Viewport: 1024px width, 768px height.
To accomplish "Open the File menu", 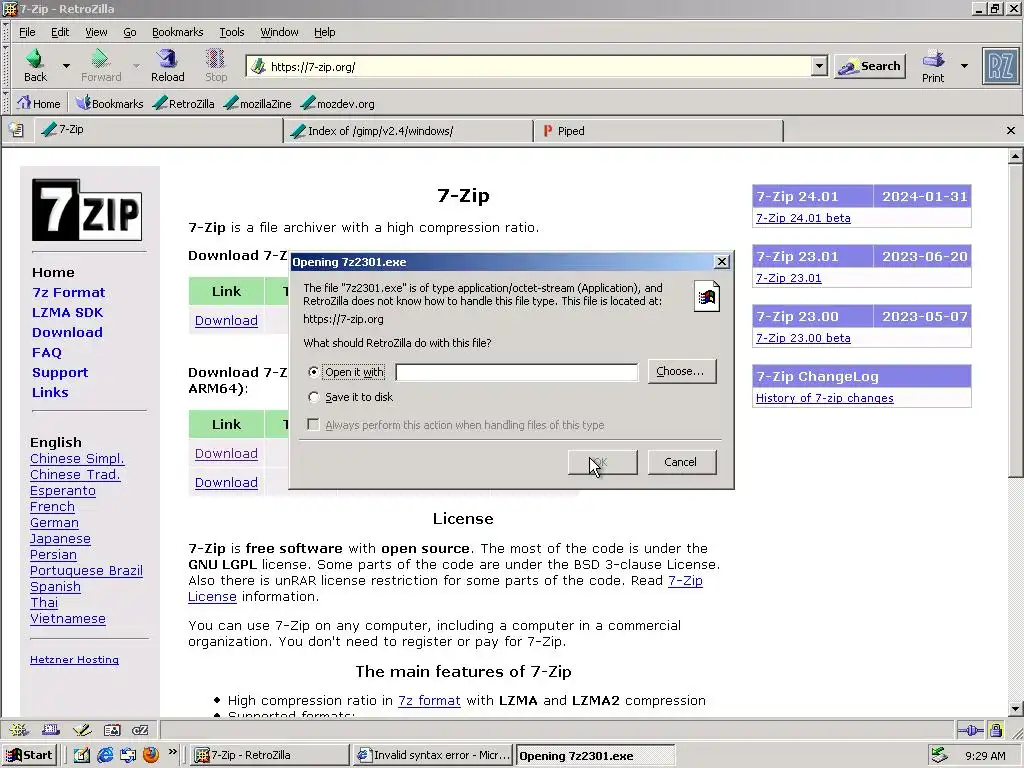I will tap(27, 32).
